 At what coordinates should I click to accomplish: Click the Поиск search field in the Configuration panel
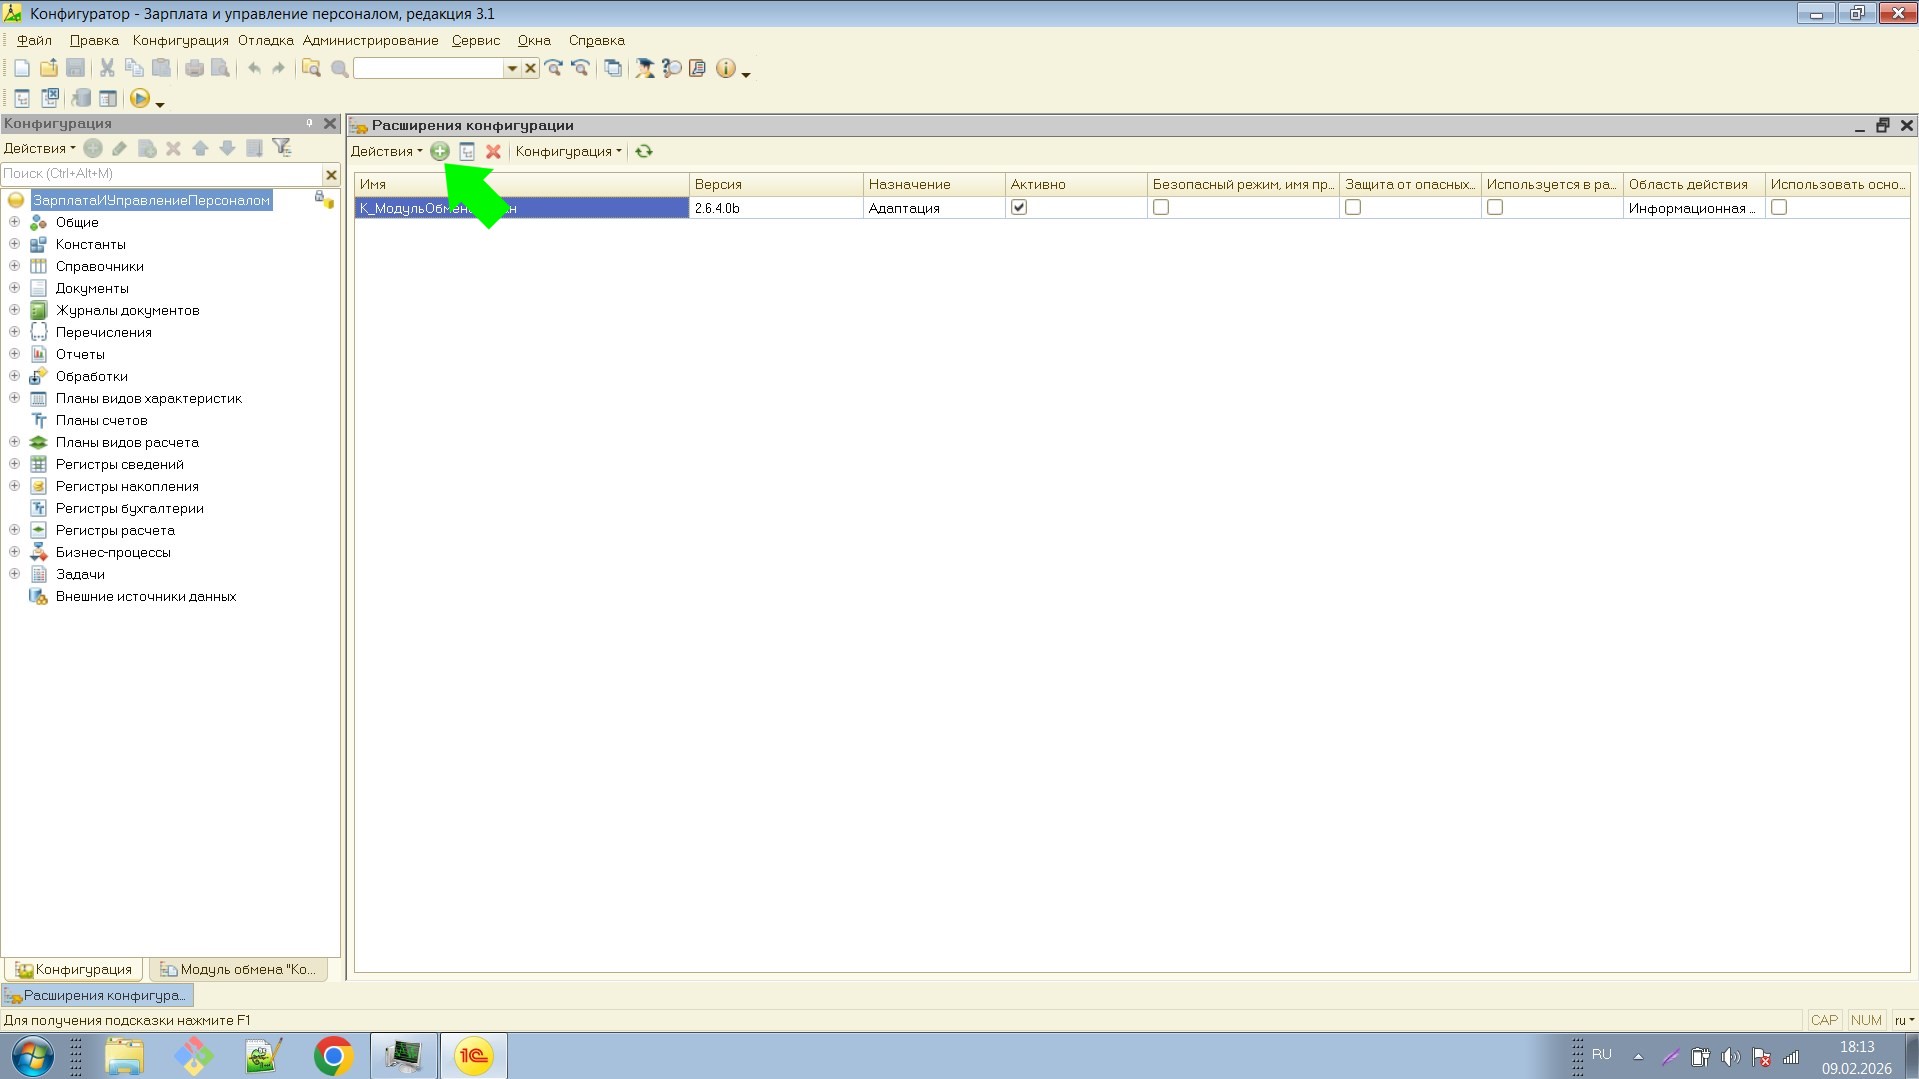pyautogui.click(x=160, y=174)
